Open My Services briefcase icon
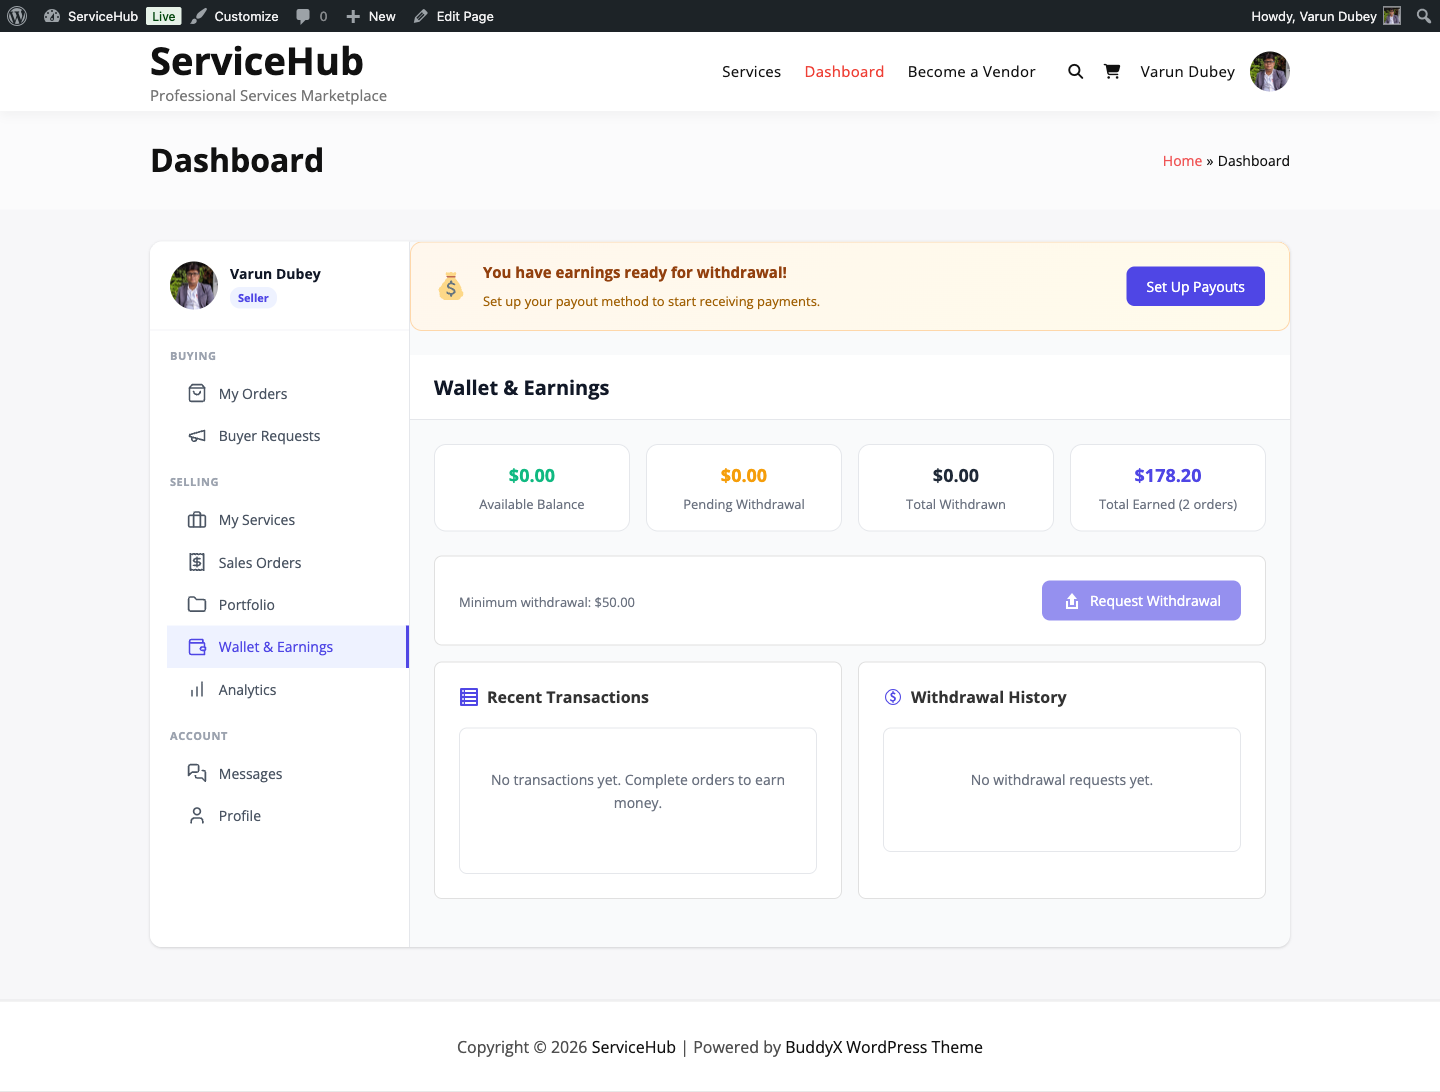 pos(197,519)
